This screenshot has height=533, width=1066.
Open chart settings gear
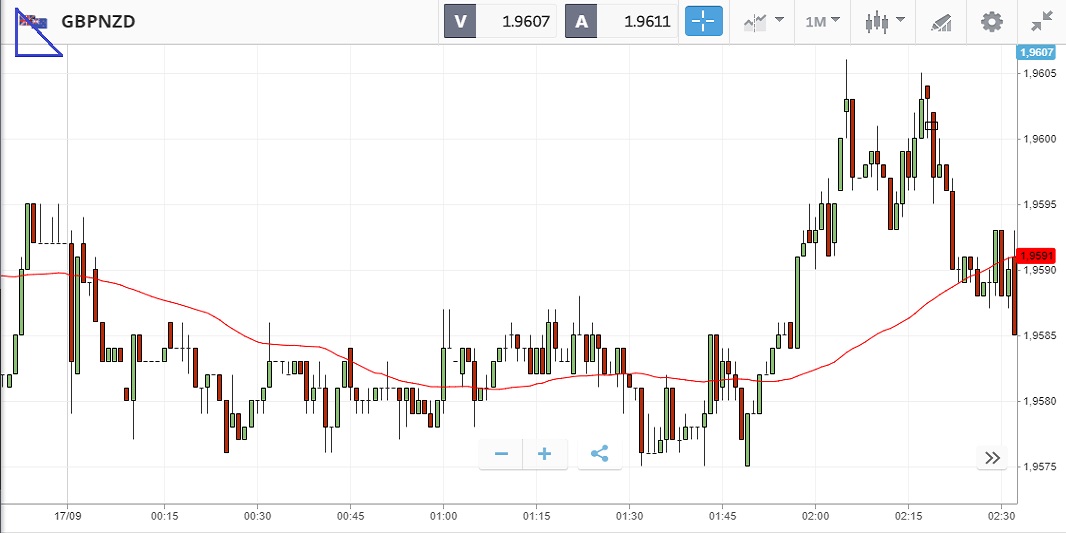[x=991, y=21]
